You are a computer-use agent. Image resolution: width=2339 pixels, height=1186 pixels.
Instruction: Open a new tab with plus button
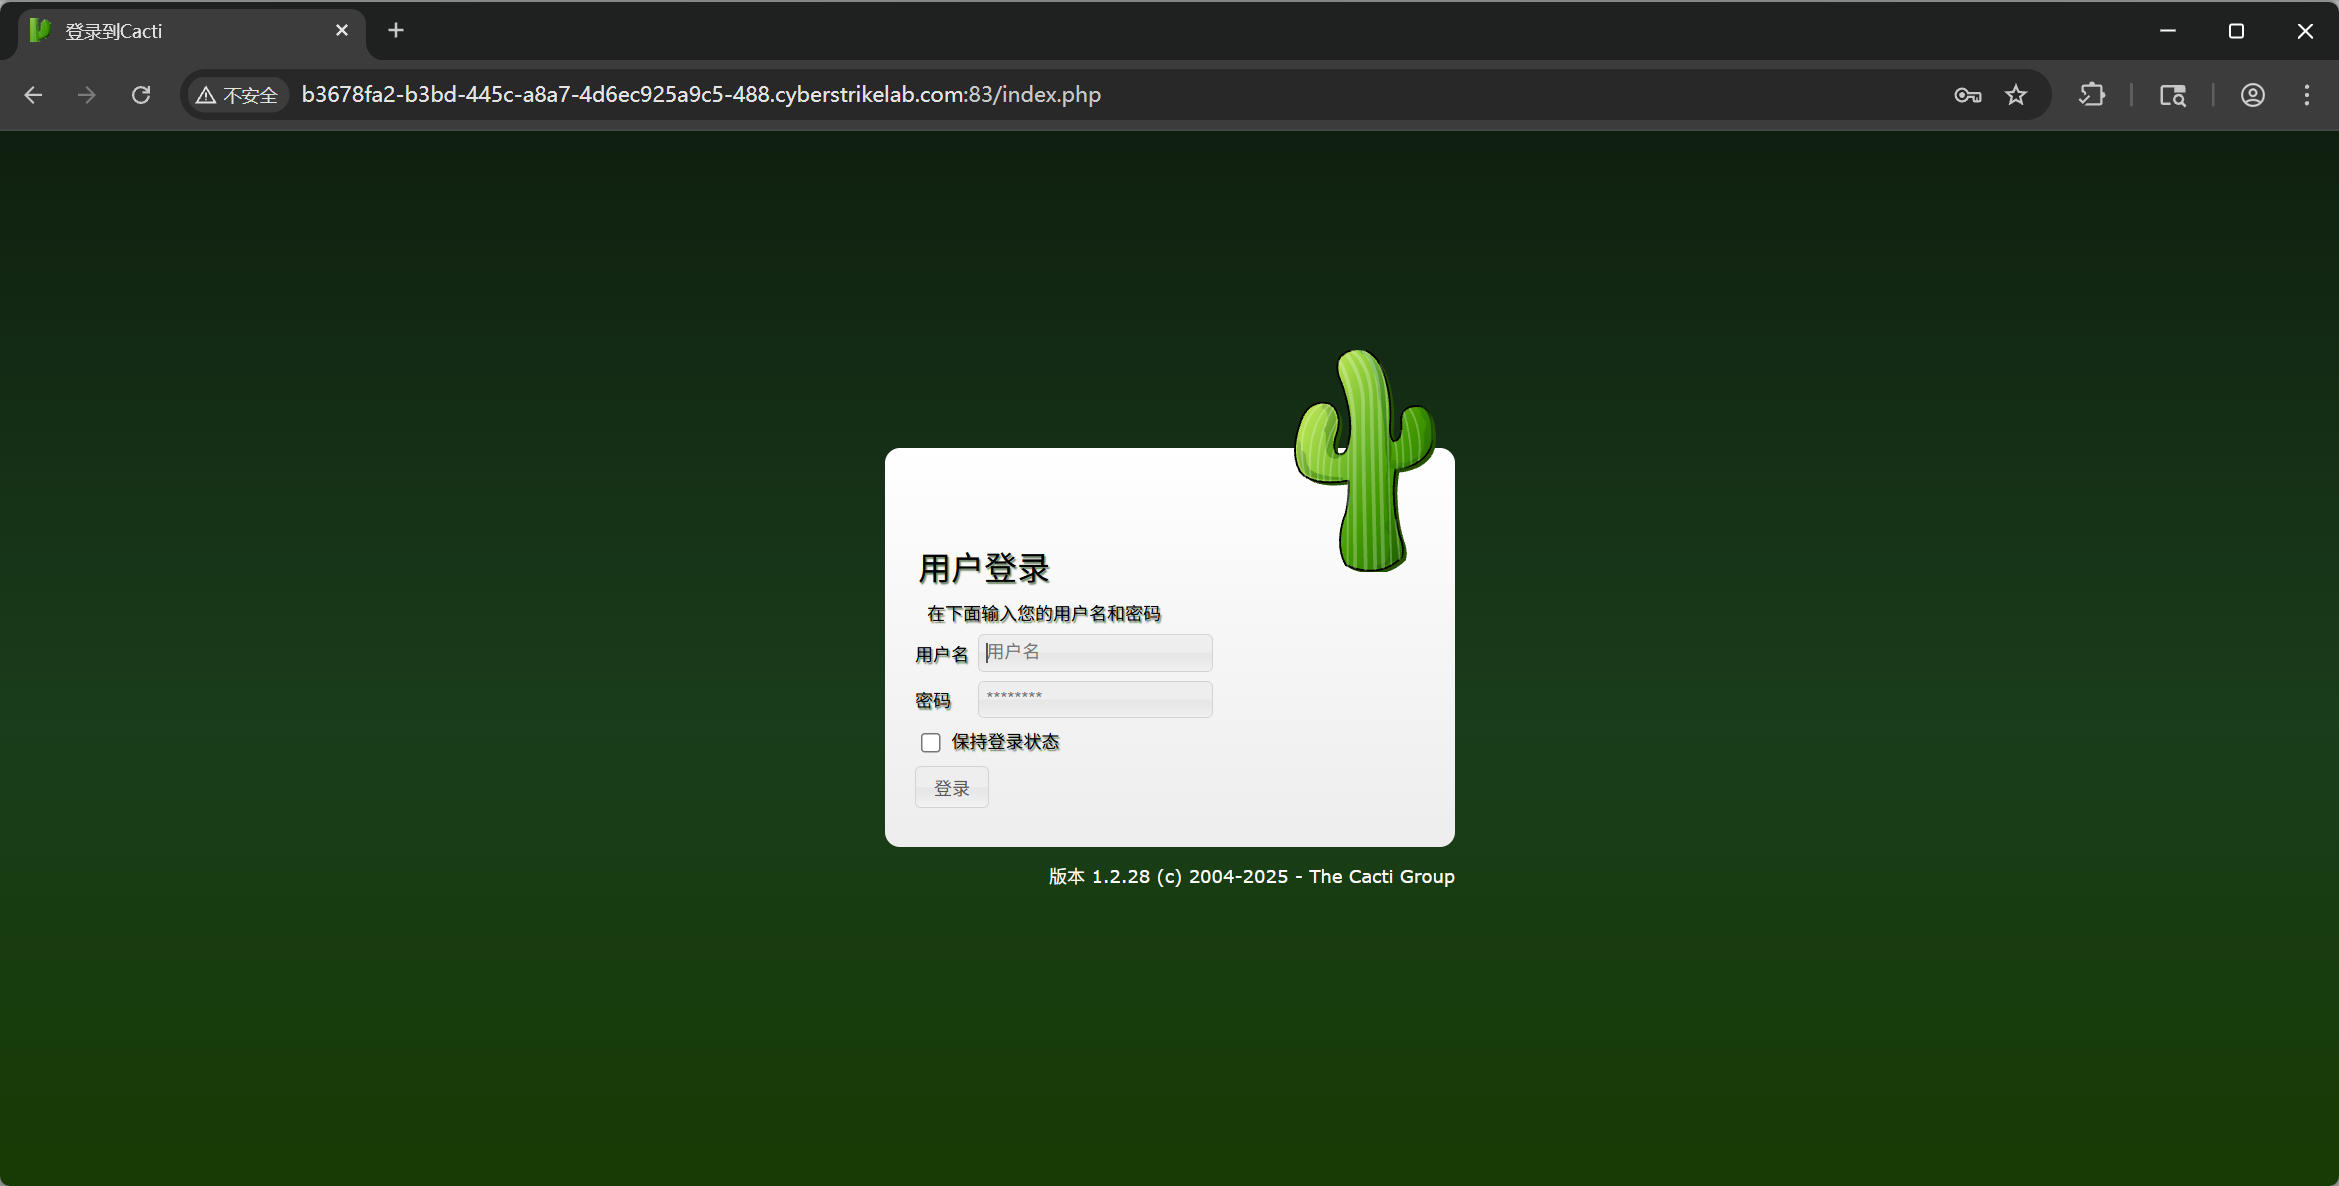(396, 31)
